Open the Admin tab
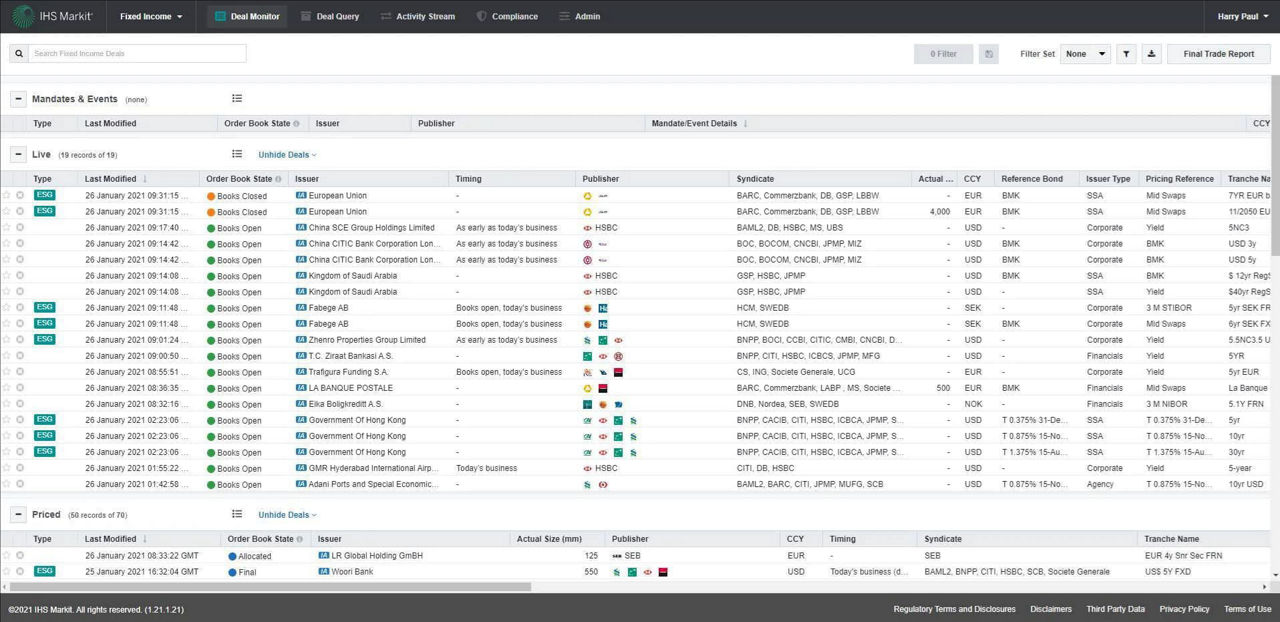Image resolution: width=1280 pixels, height=622 pixels. coord(580,17)
